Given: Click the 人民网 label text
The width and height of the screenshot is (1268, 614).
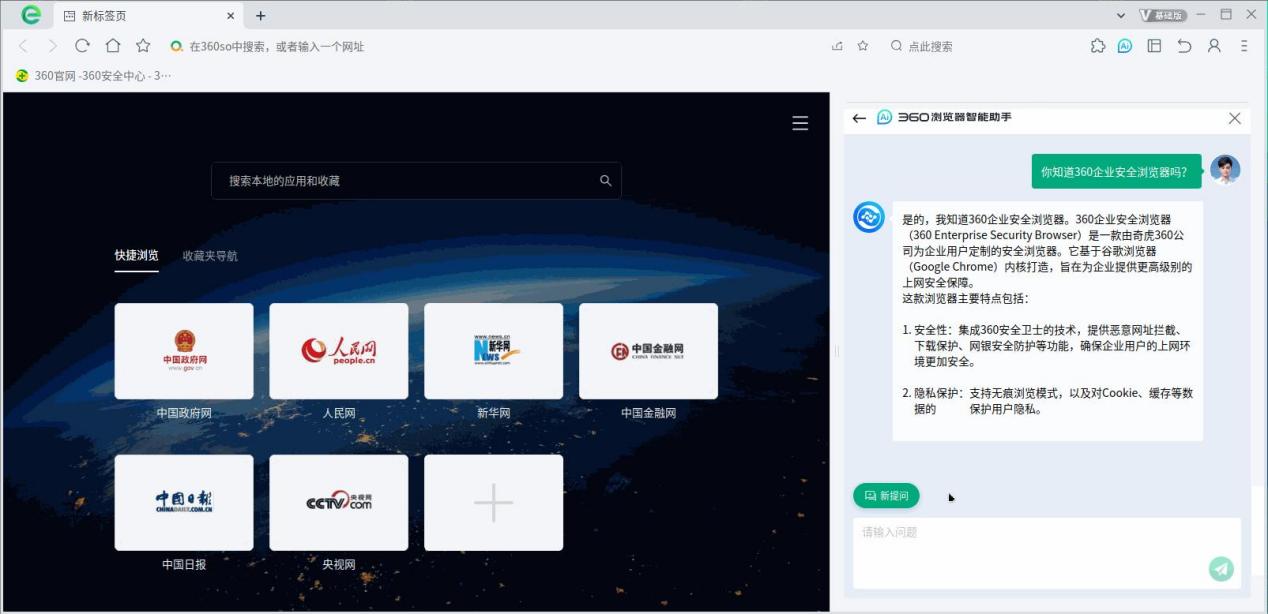Looking at the screenshot, I should tap(339, 413).
